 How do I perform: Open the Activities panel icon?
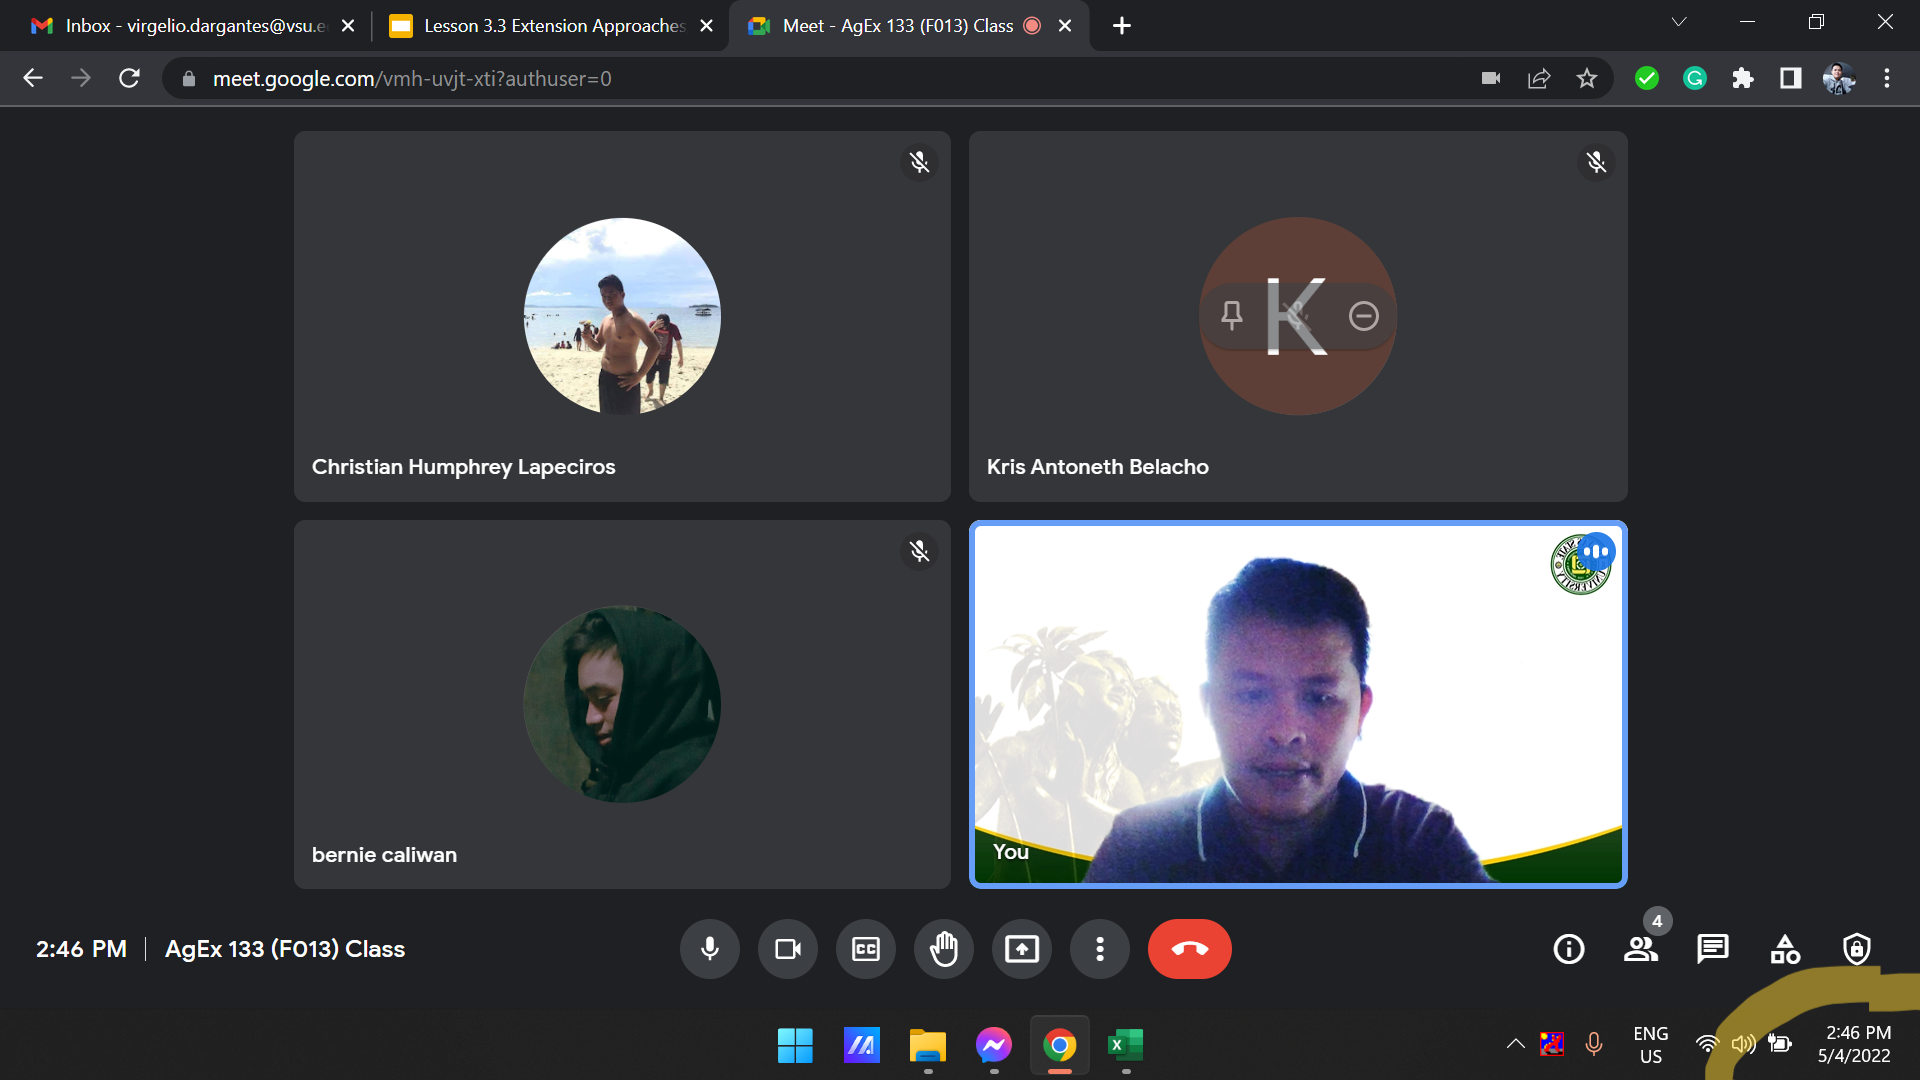point(1784,948)
